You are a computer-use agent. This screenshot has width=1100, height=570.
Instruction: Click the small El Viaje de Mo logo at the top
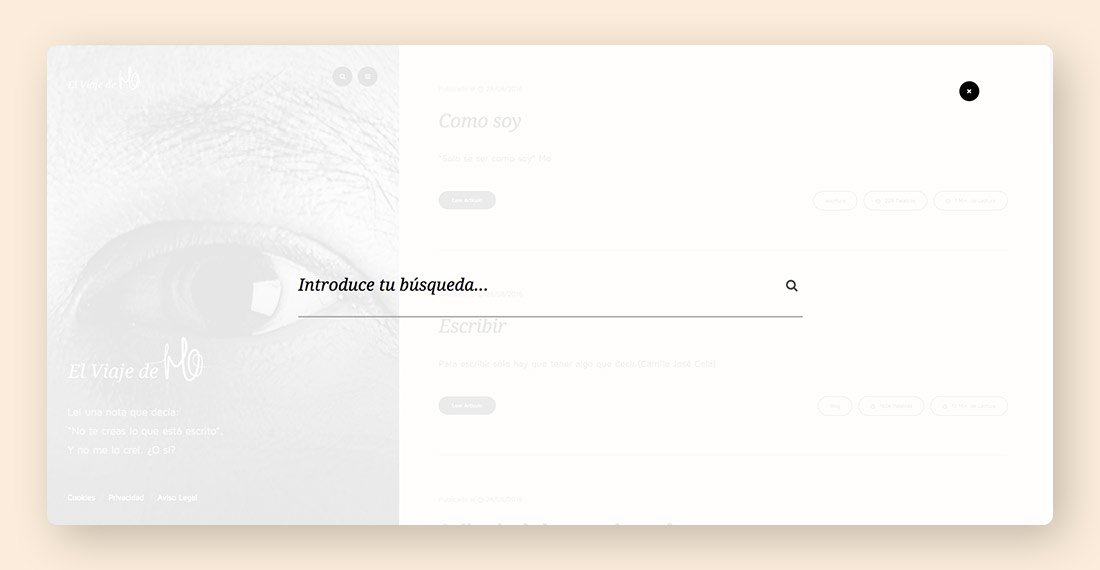[x=105, y=79]
